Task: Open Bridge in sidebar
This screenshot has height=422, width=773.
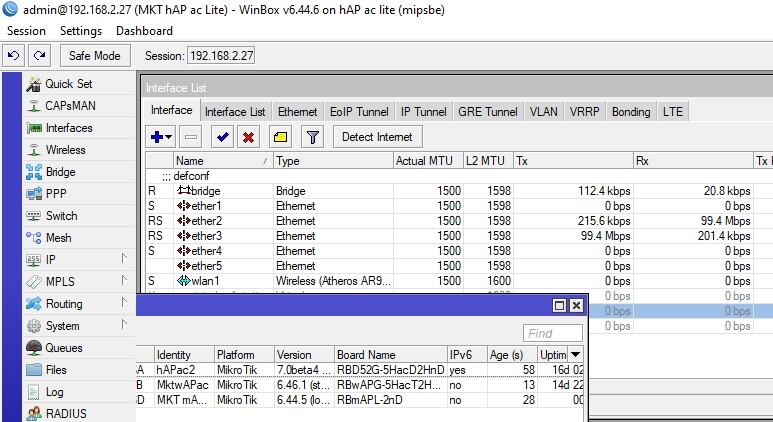Action: pos(51,172)
